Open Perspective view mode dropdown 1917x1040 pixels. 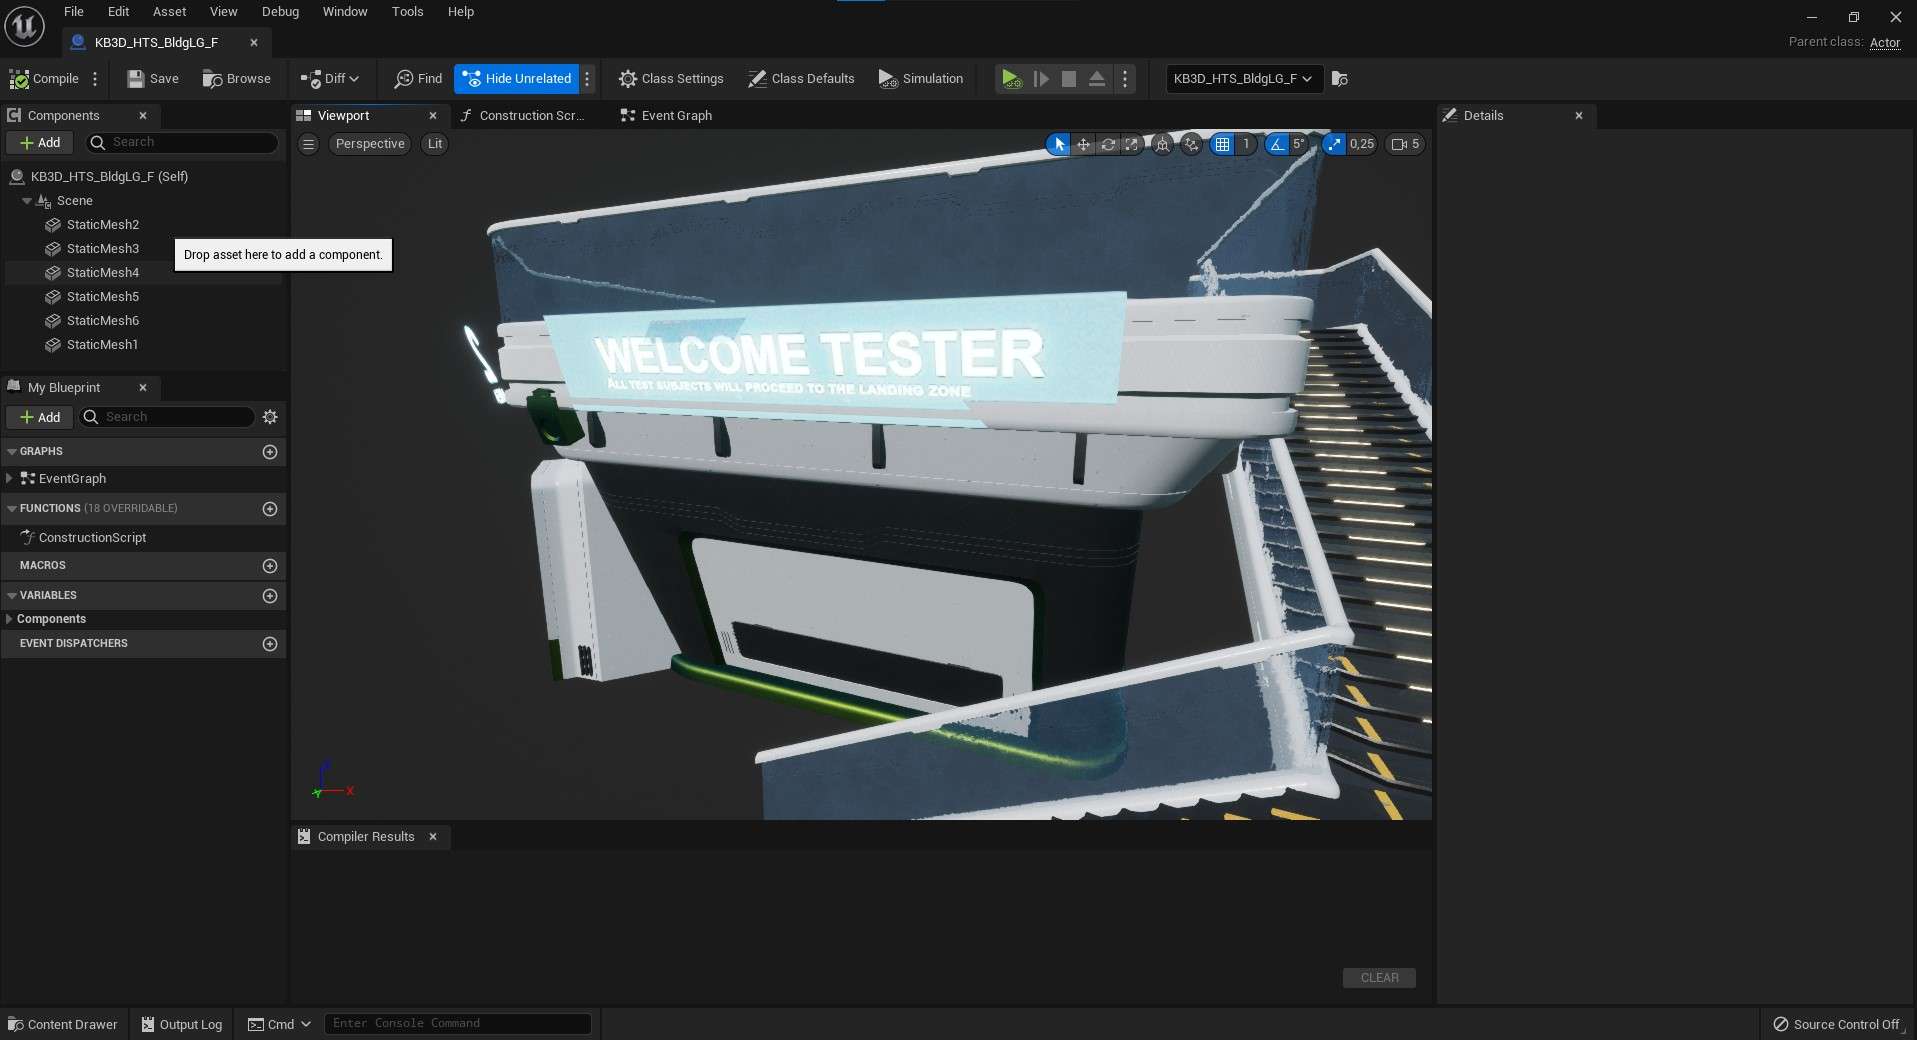pos(369,144)
